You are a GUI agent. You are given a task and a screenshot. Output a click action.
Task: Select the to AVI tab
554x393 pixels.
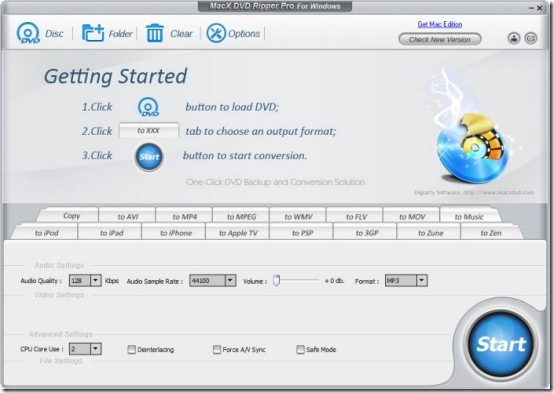tap(128, 216)
